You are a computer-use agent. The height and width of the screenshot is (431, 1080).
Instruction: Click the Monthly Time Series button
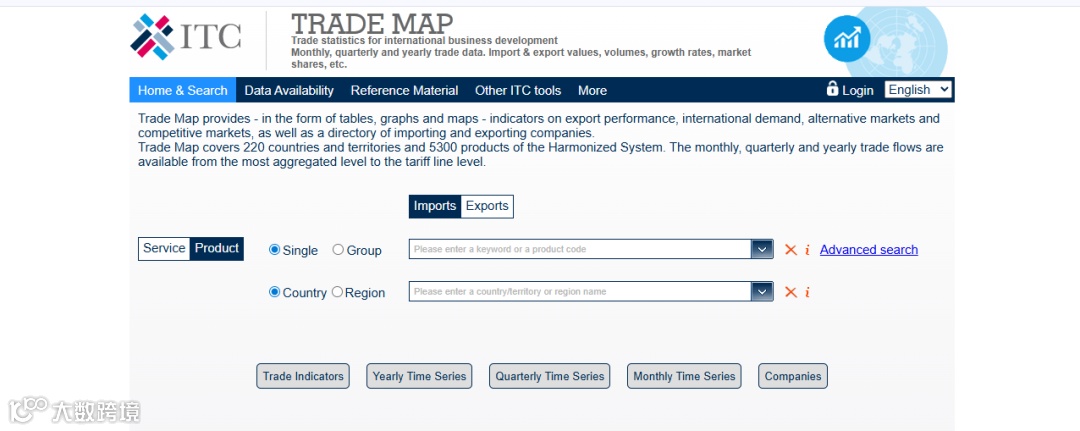684,376
